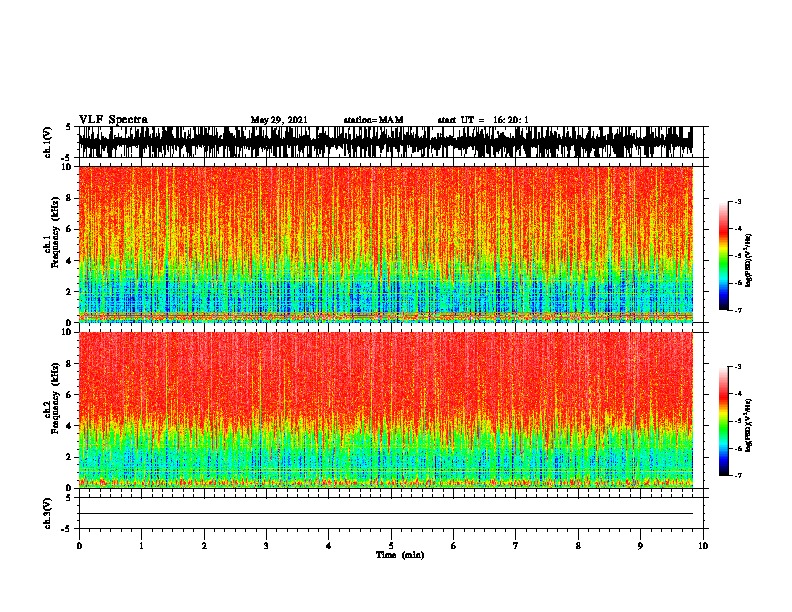The width and height of the screenshot is (792, 612).
Task: Click the "VLF Spectra" plot title
Action: coord(113,119)
